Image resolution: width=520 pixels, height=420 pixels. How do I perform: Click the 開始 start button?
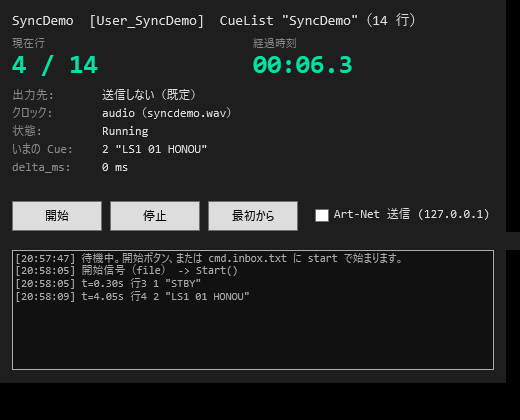coord(57,216)
